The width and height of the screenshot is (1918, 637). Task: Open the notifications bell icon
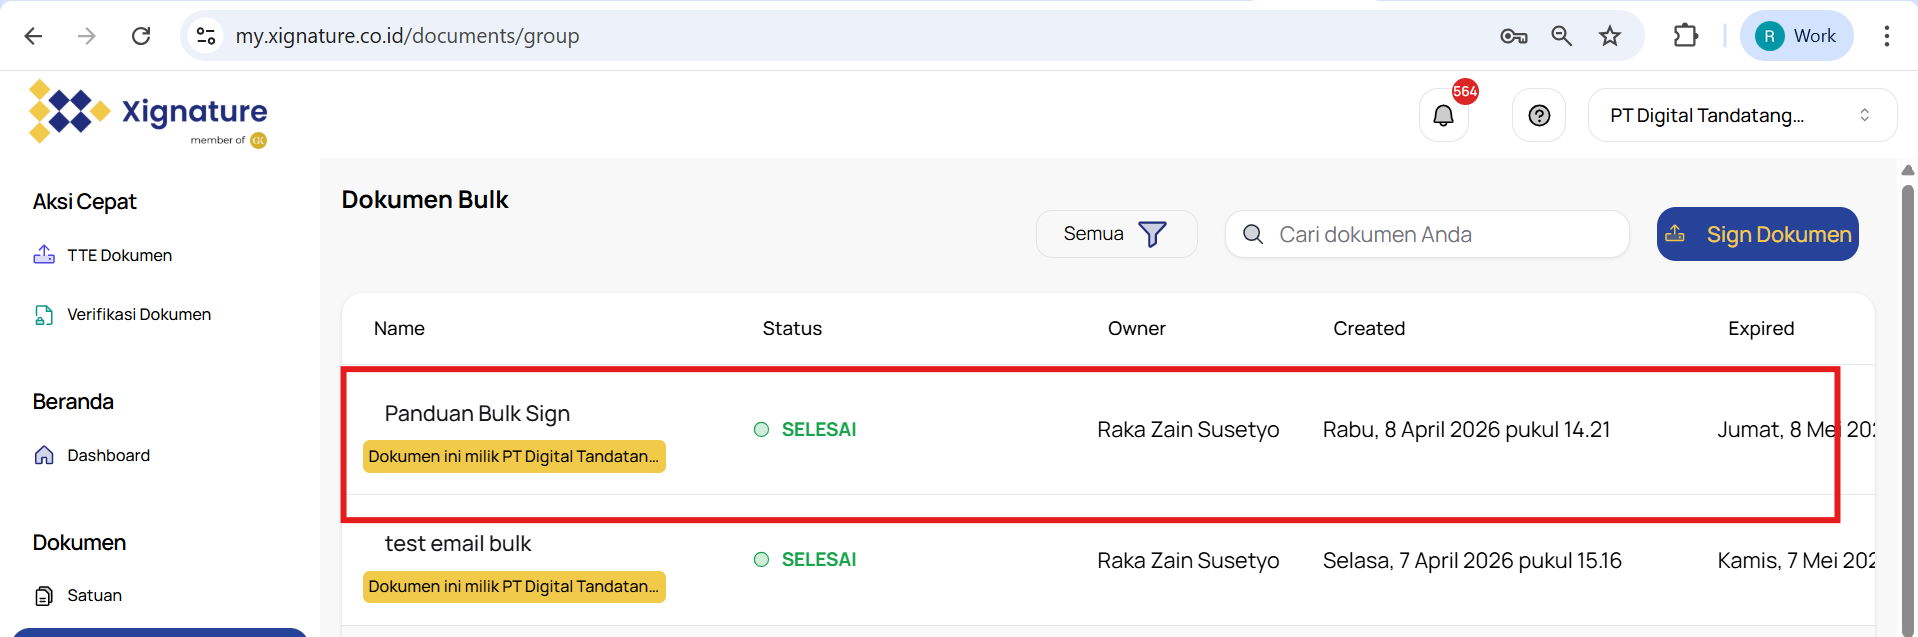[x=1443, y=116]
